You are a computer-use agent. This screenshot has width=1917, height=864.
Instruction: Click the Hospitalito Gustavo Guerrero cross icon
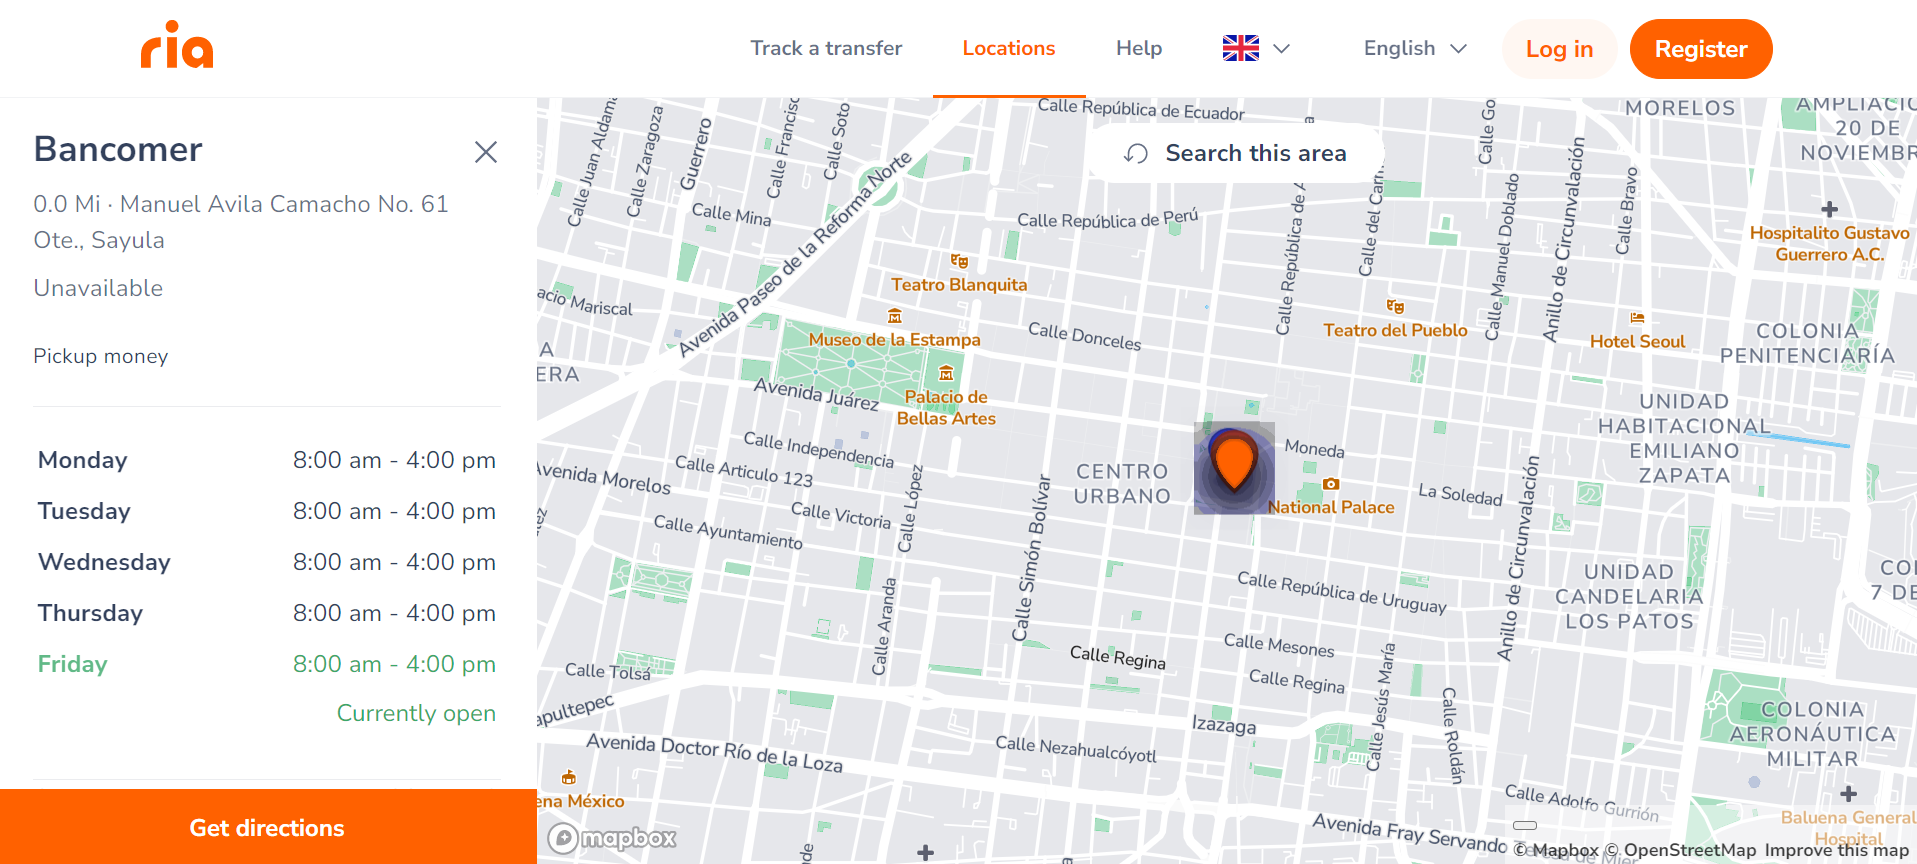[x=1829, y=209]
